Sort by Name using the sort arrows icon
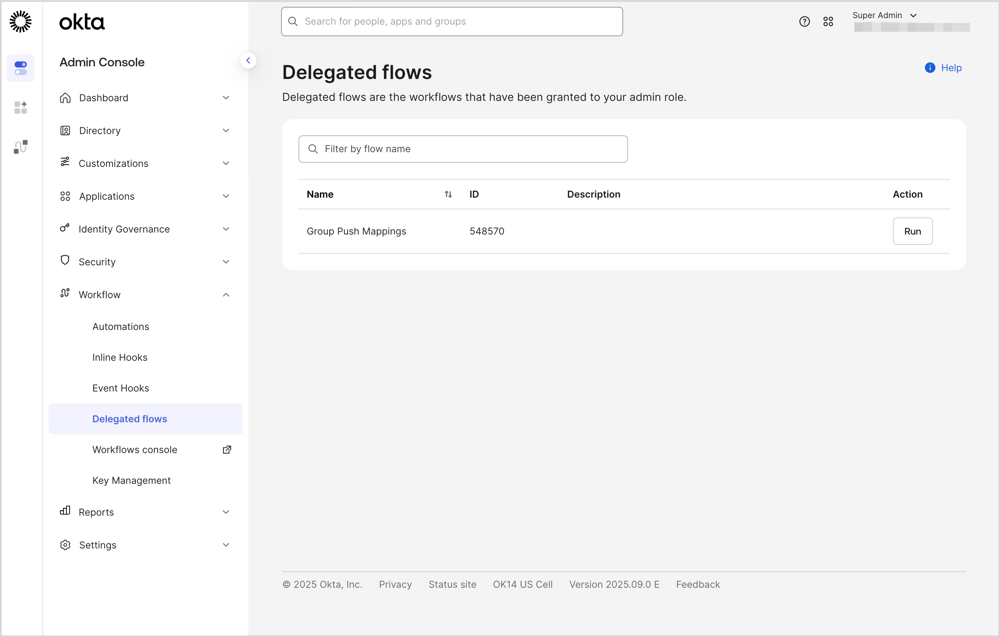The height and width of the screenshot is (637, 1000). tap(448, 194)
